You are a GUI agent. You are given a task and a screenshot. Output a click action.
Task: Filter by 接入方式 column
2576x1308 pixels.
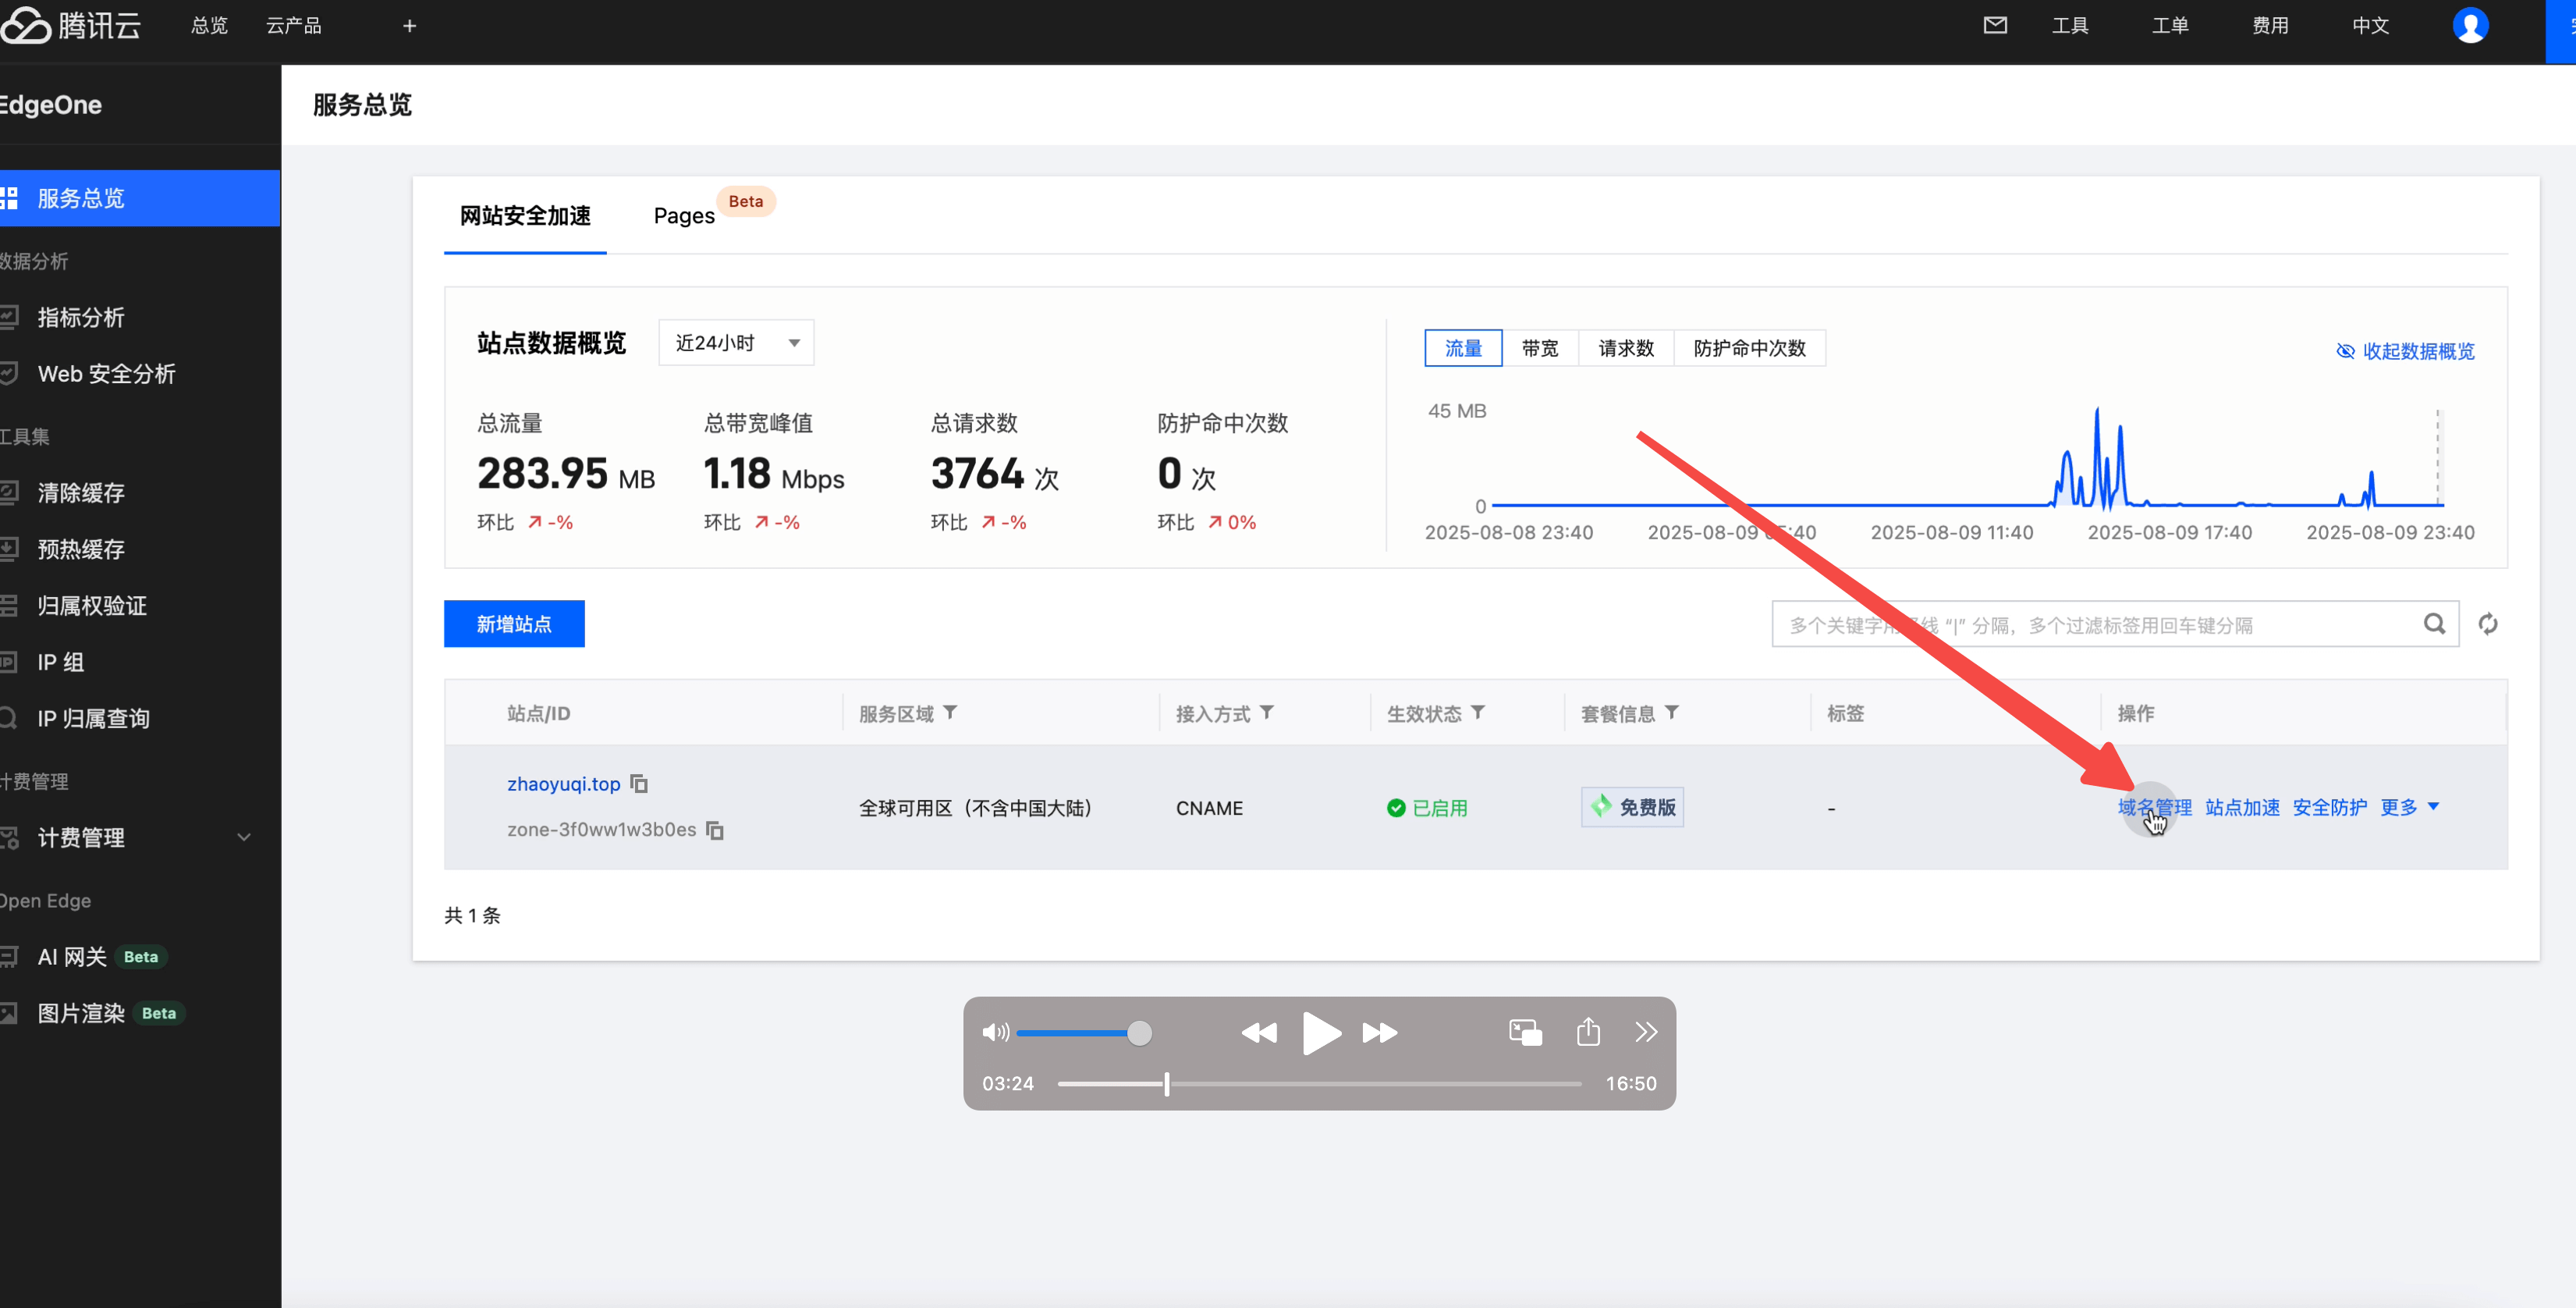(x=1267, y=712)
